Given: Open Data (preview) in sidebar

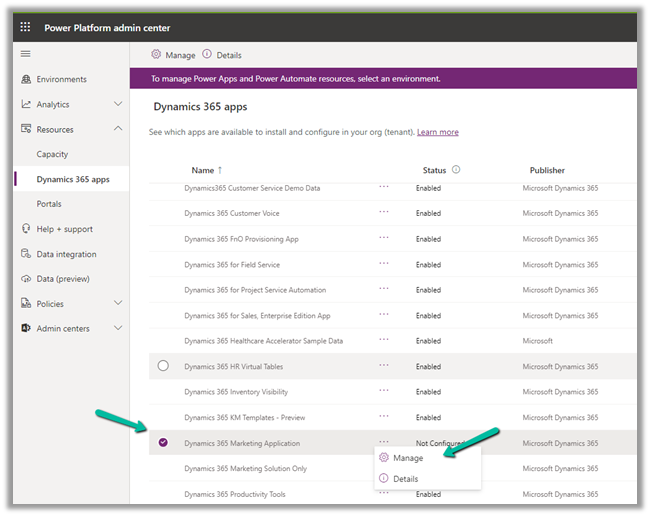Looking at the screenshot, I should point(63,279).
